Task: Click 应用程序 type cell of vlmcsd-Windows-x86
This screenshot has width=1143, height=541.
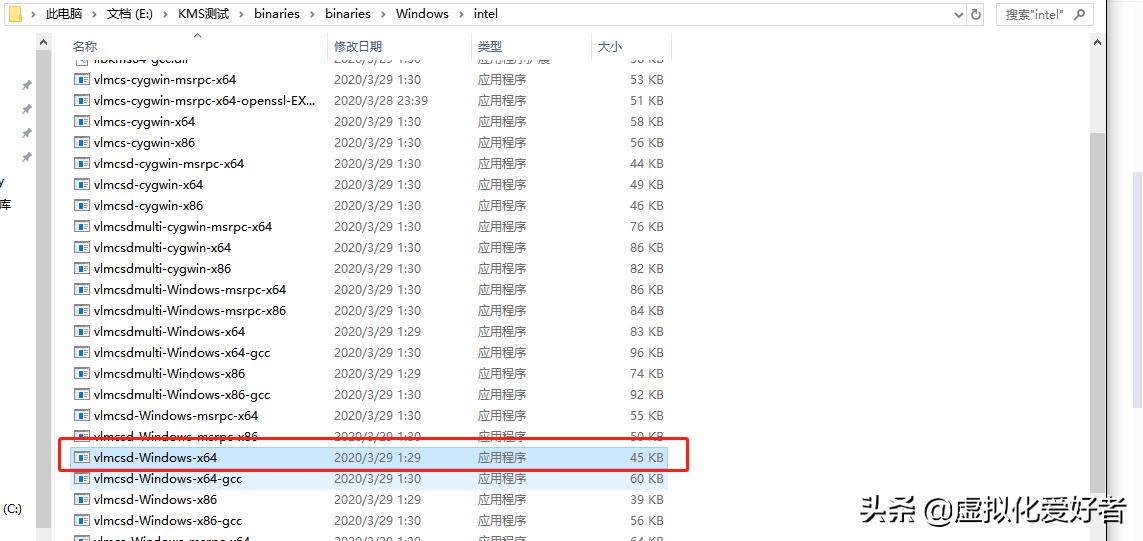Action: pyautogui.click(x=502, y=500)
